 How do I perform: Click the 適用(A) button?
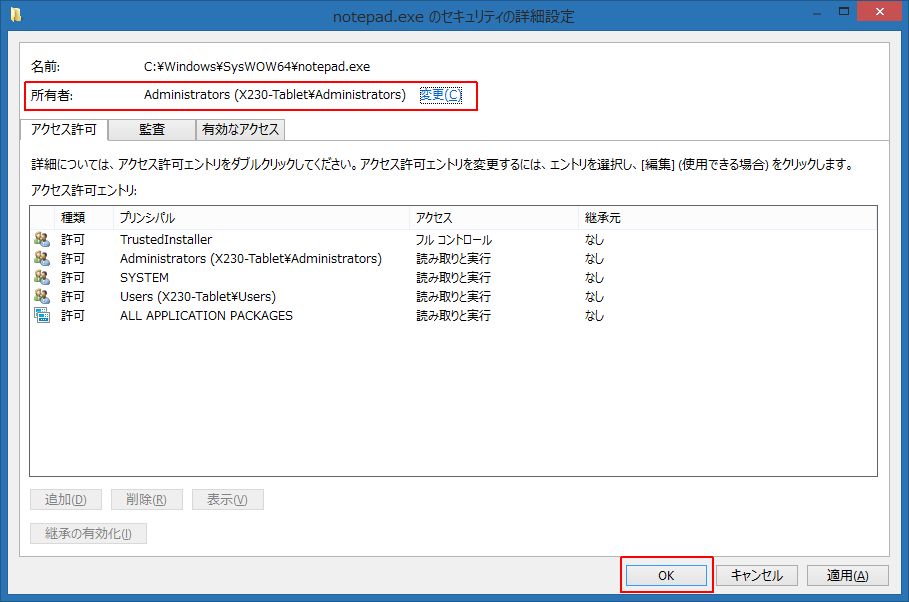(x=847, y=575)
